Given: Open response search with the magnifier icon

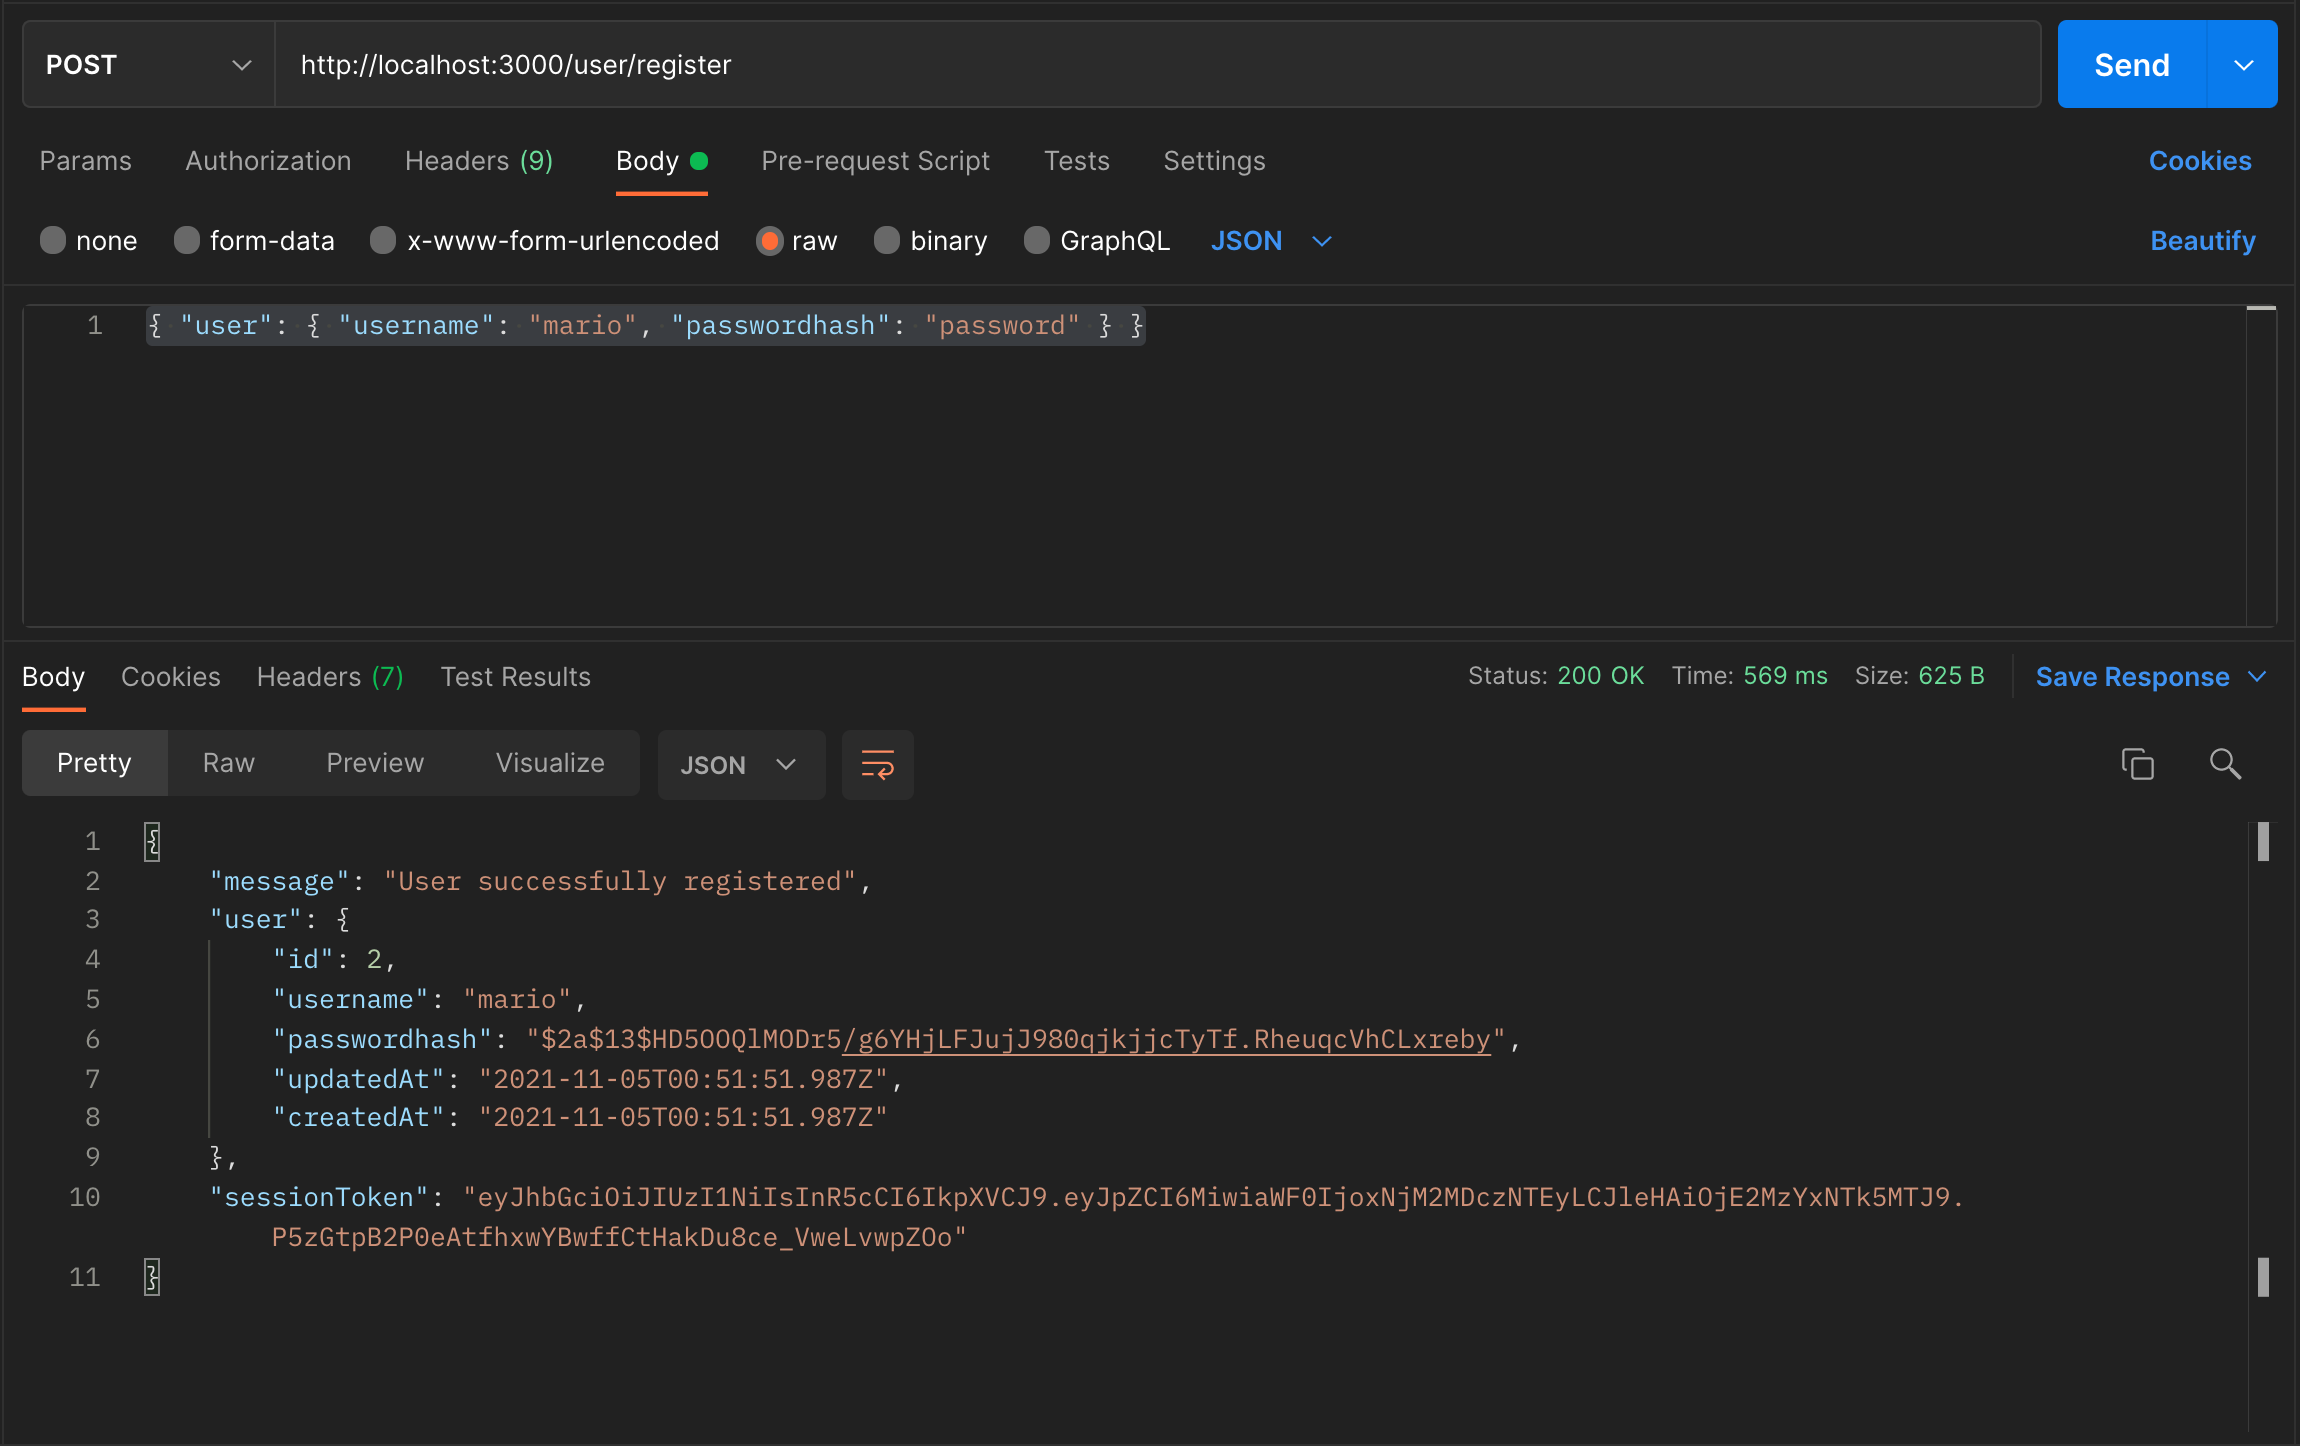Looking at the screenshot, I should click(2225, 764).
